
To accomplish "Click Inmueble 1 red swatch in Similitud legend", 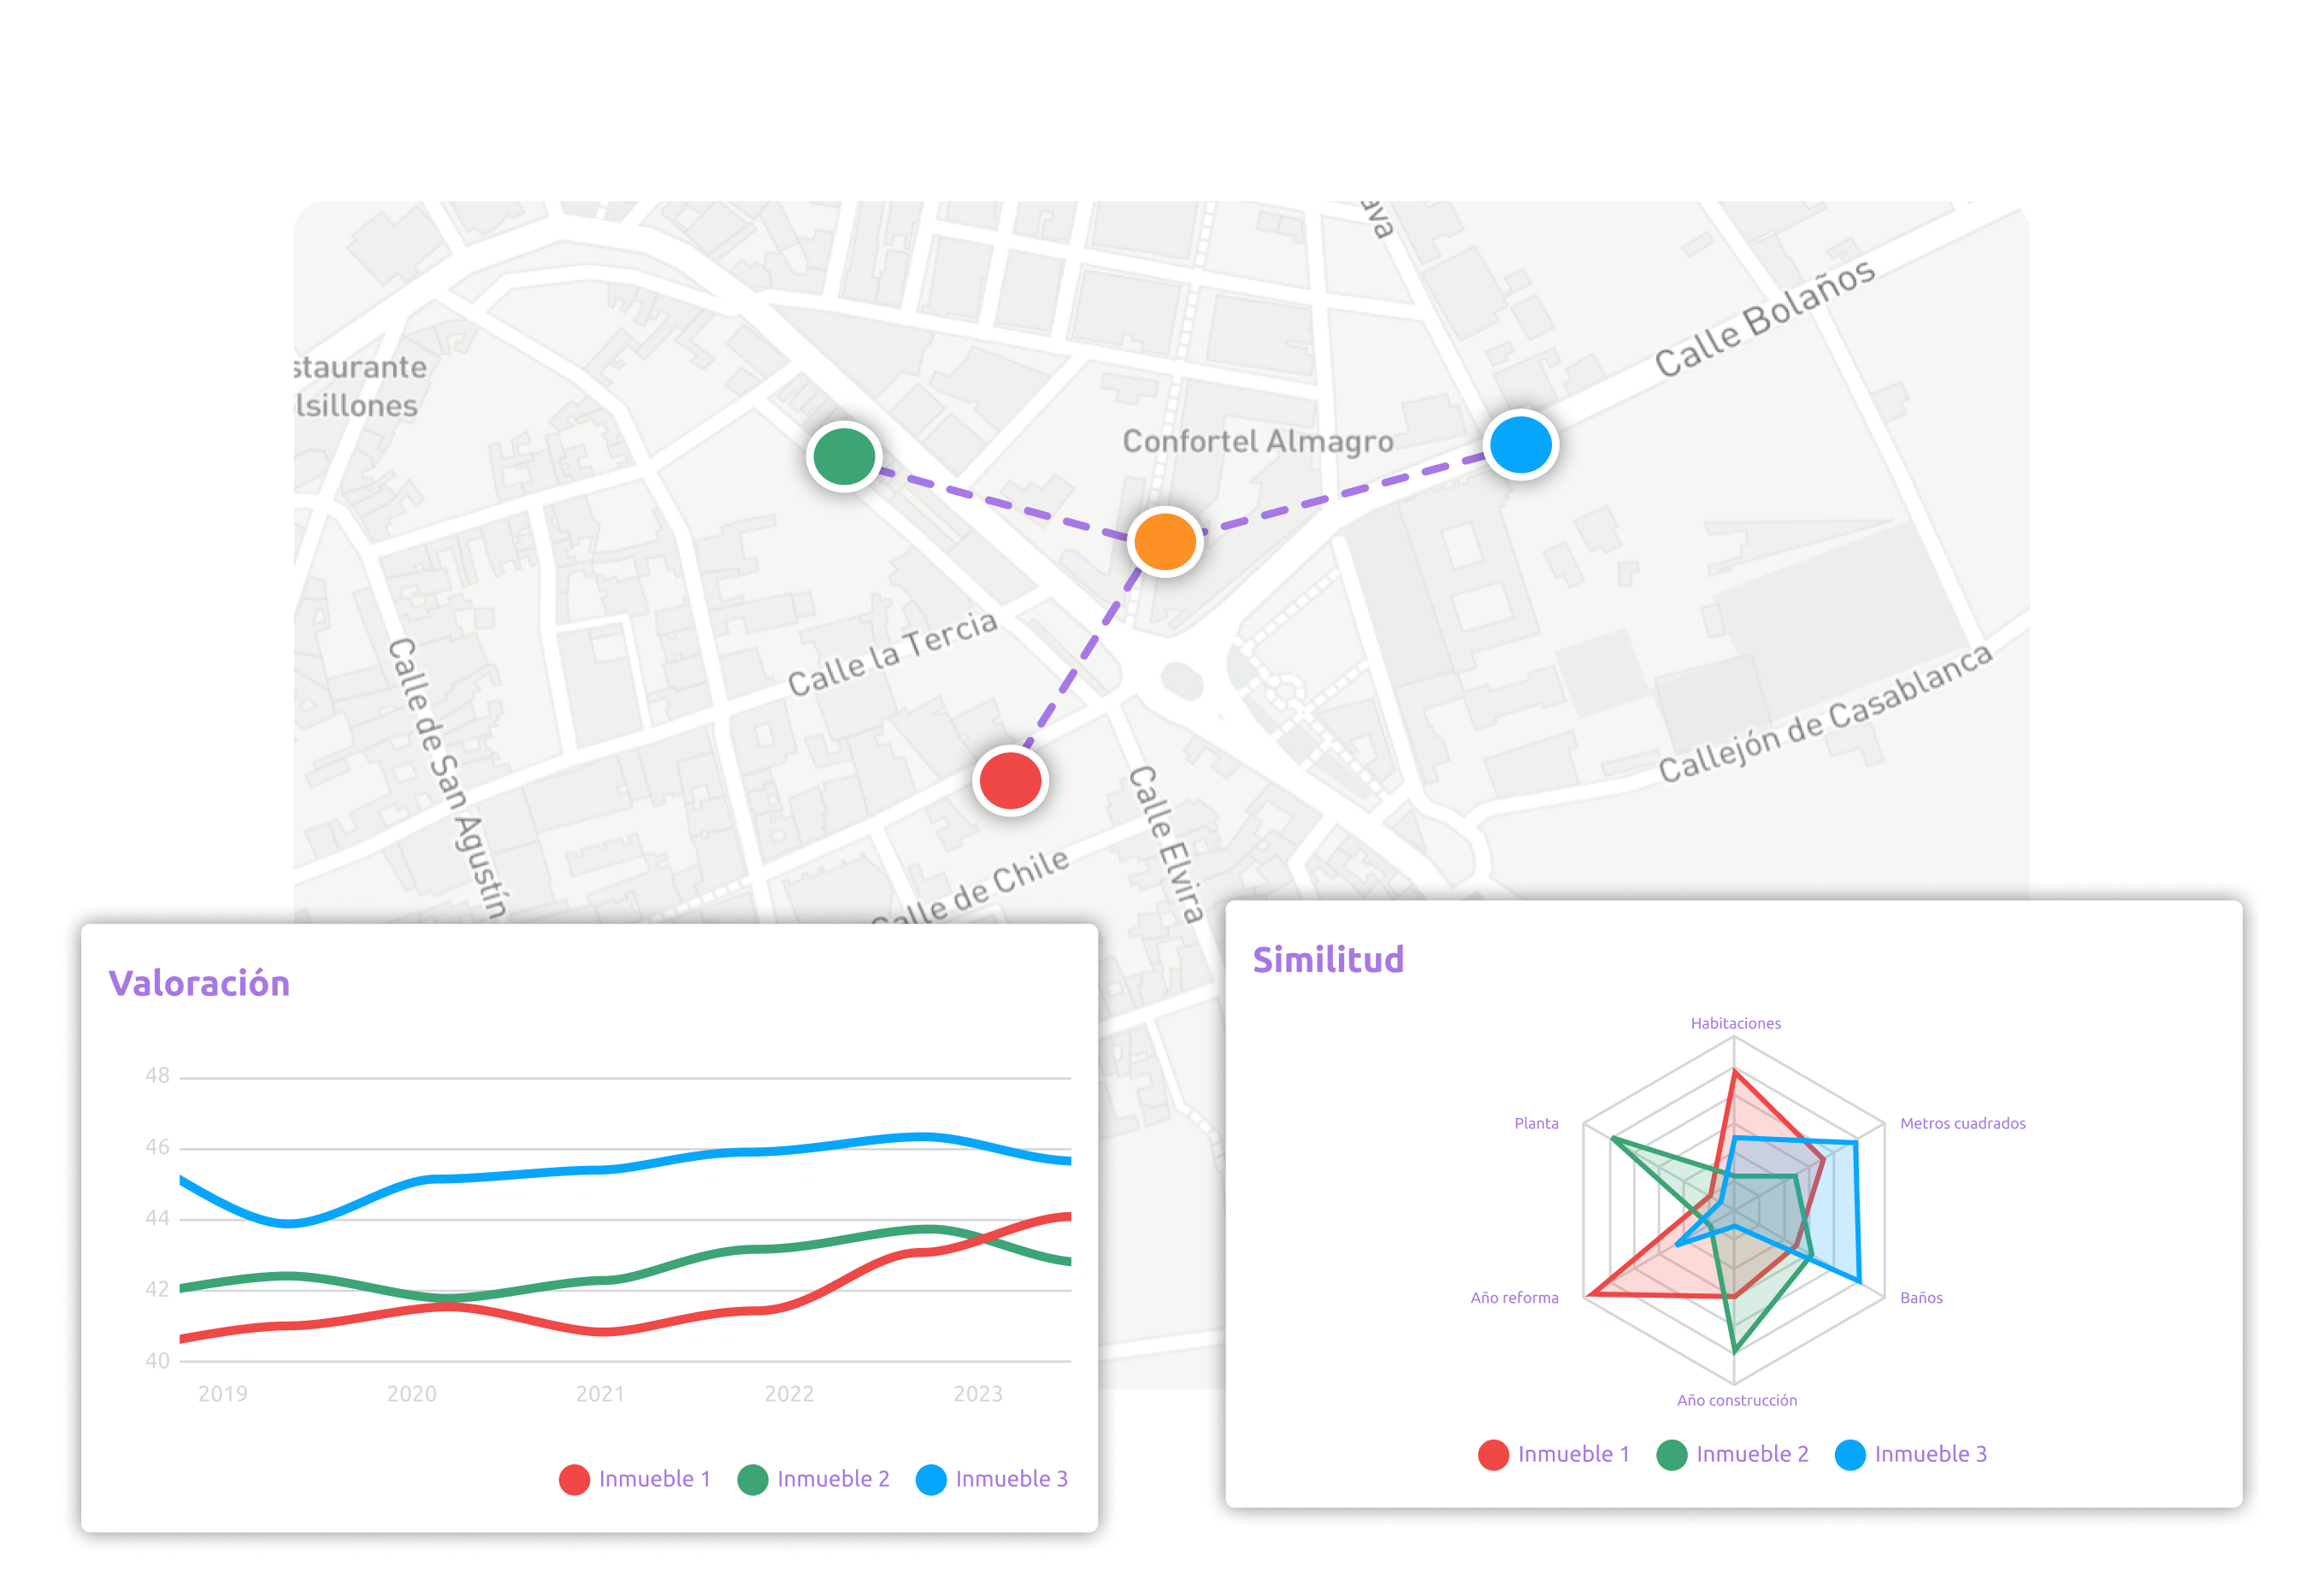I will click(1493, 1454).
